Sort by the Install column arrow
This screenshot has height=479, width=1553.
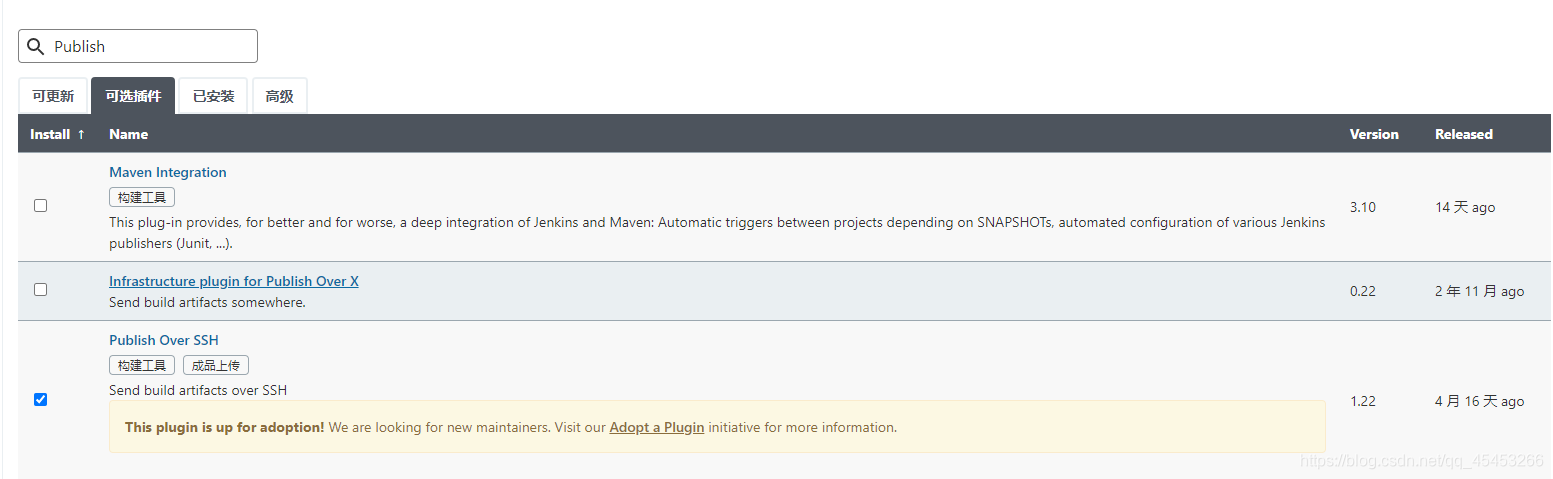[x=81, y=134]
